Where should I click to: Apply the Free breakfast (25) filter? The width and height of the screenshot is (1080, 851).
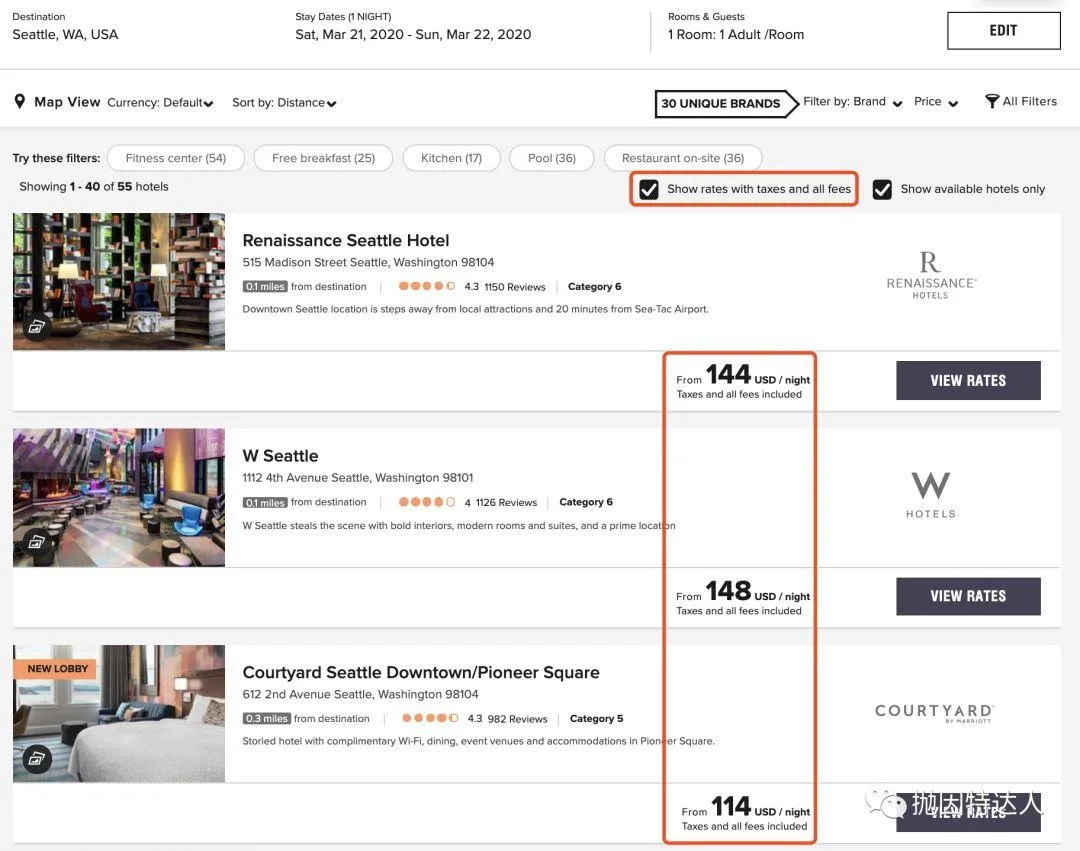[x=323, y=158]
